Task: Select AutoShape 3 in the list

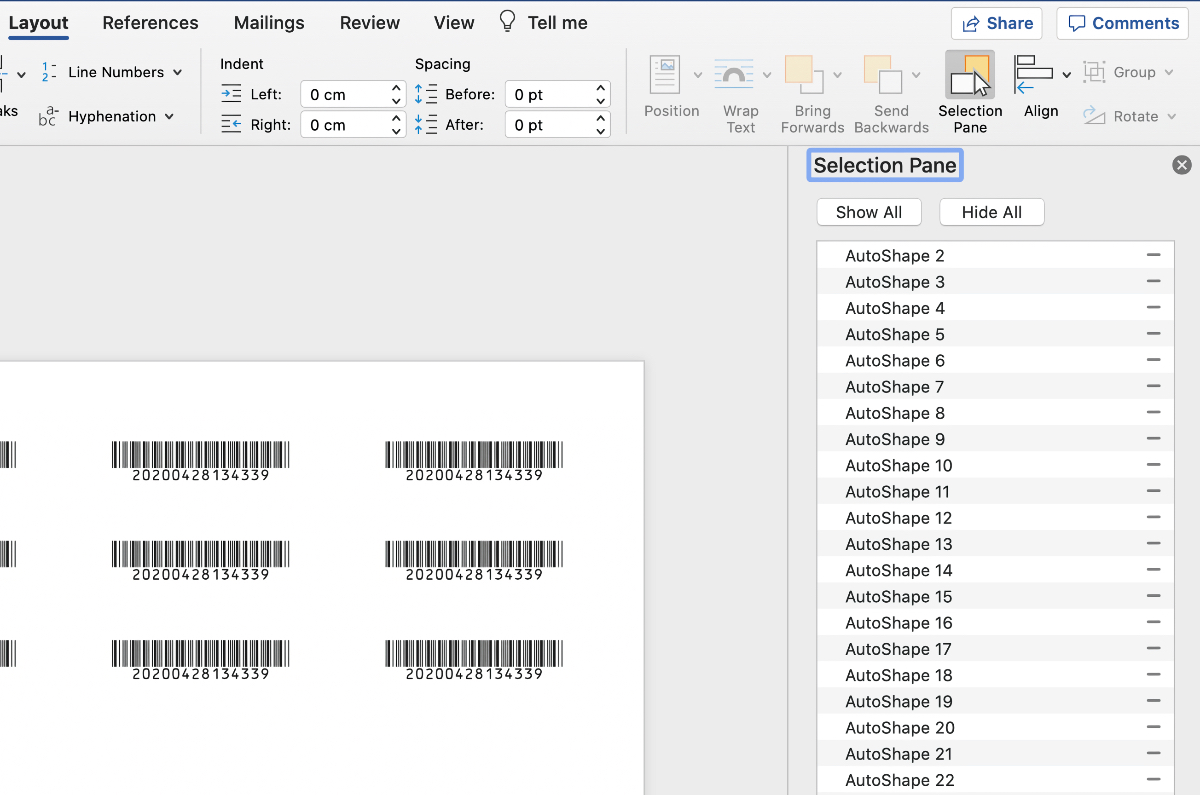Action: [x=995, y=282]
